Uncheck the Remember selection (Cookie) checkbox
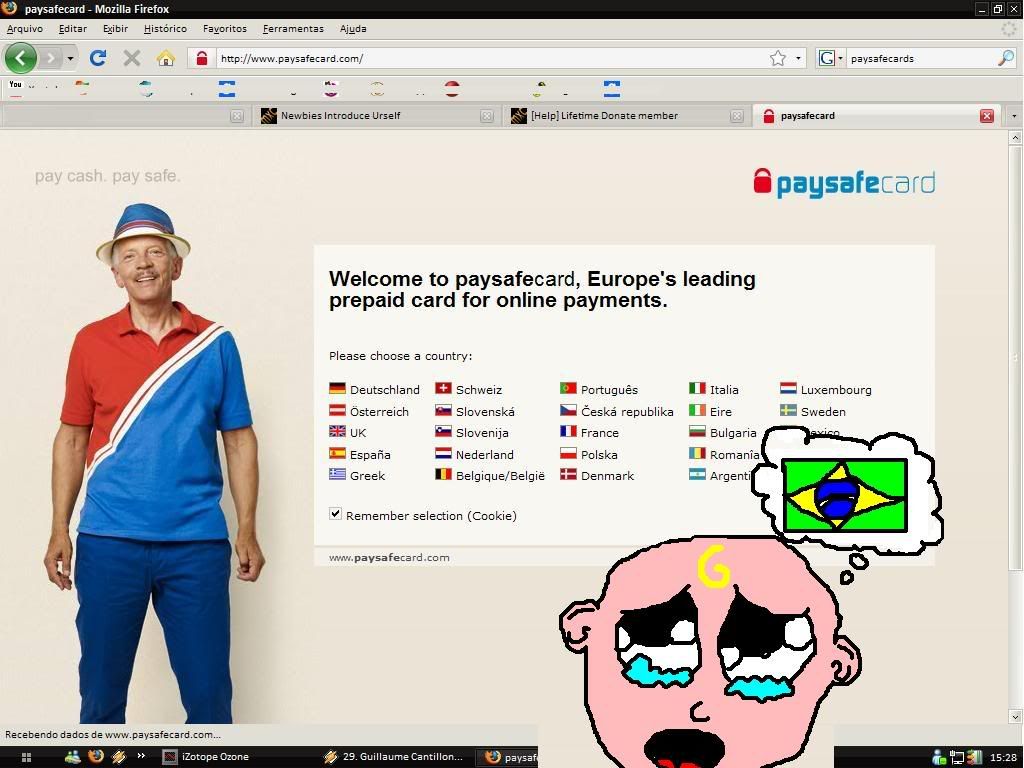The image size is (1024, 768). pyautogui.click(x=336, y=513)
